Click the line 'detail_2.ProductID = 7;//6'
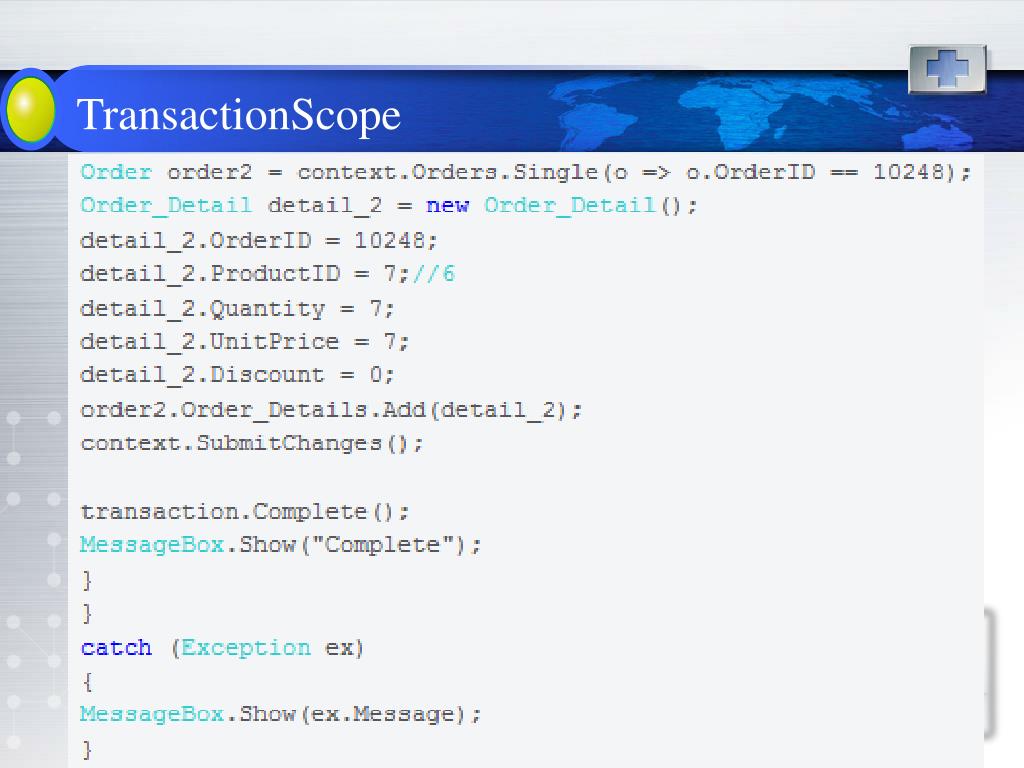The height and width of the screenshot is (768, 1024). click(x=267, y=274)
